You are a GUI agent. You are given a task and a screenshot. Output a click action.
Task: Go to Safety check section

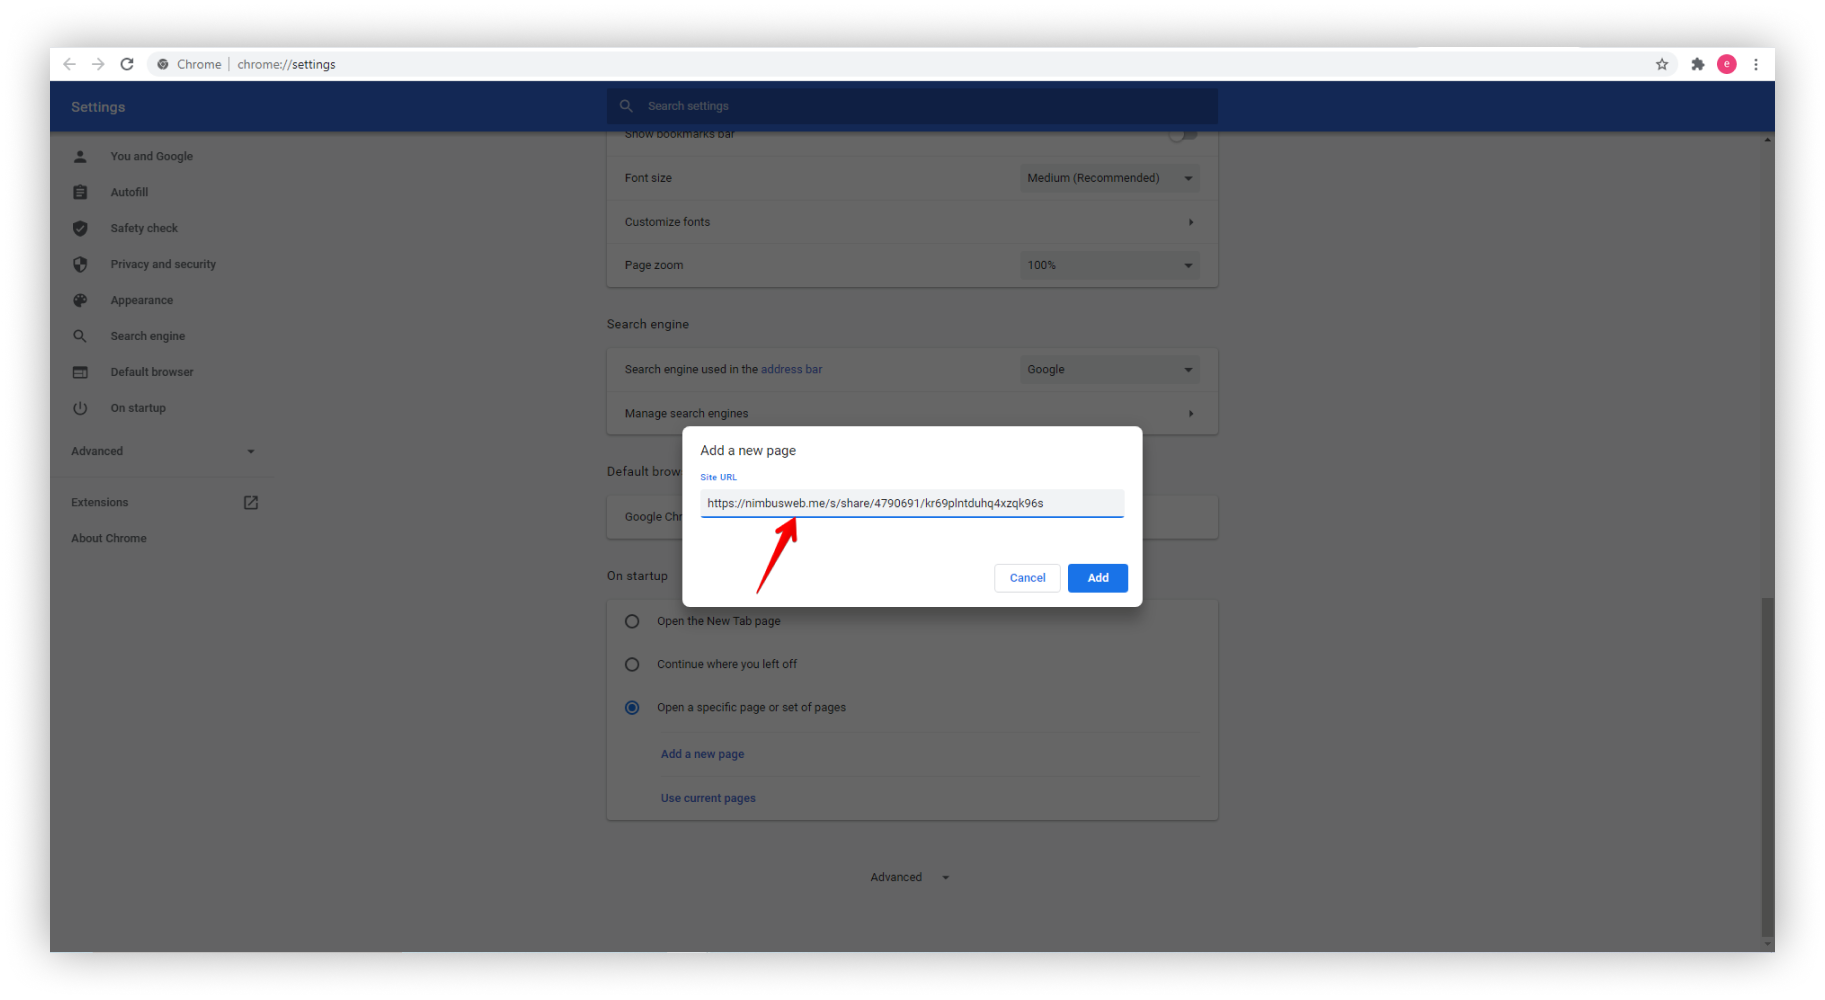click(x=144, y=228)
